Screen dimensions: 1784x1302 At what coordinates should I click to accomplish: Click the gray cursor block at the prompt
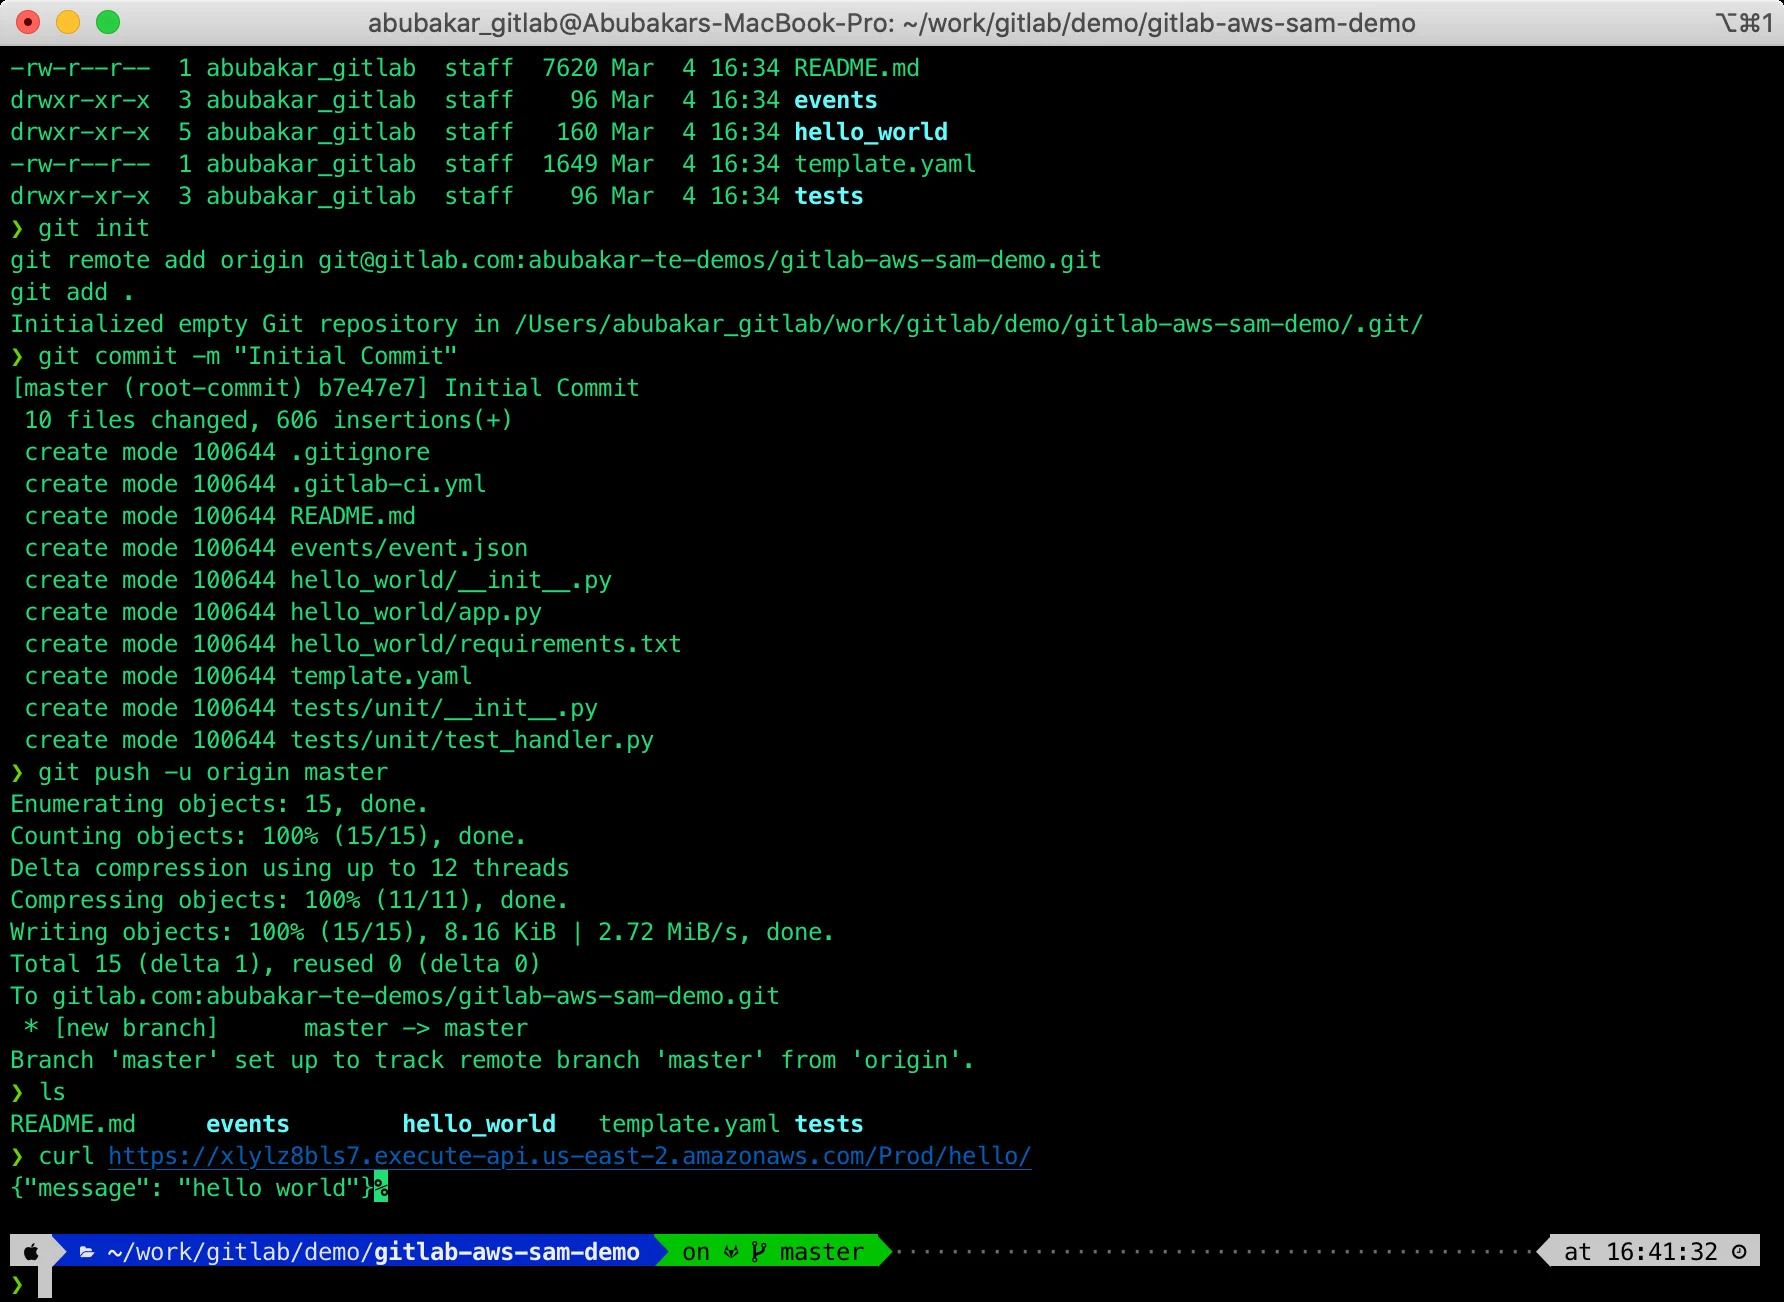click(x=45, y=1283)
